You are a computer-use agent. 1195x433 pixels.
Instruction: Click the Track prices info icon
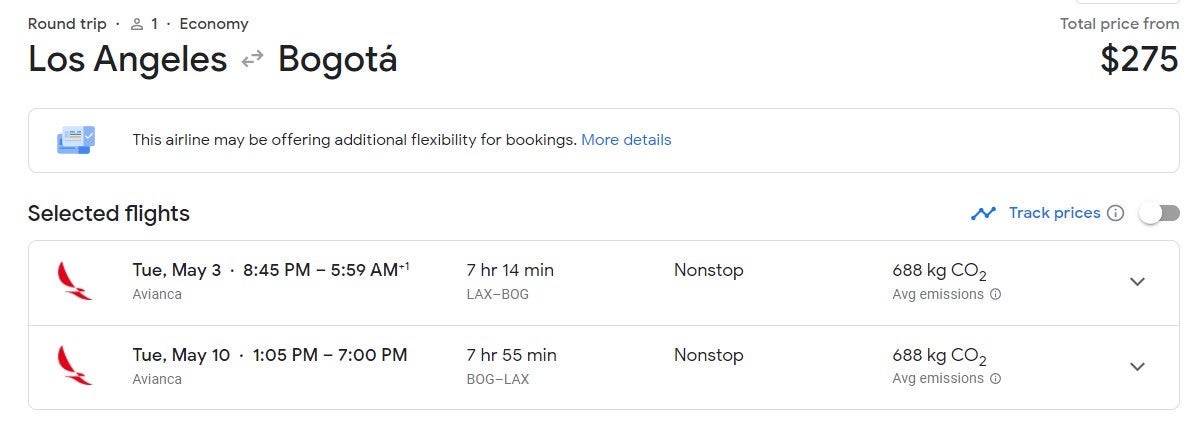[x=1116, y=213]
